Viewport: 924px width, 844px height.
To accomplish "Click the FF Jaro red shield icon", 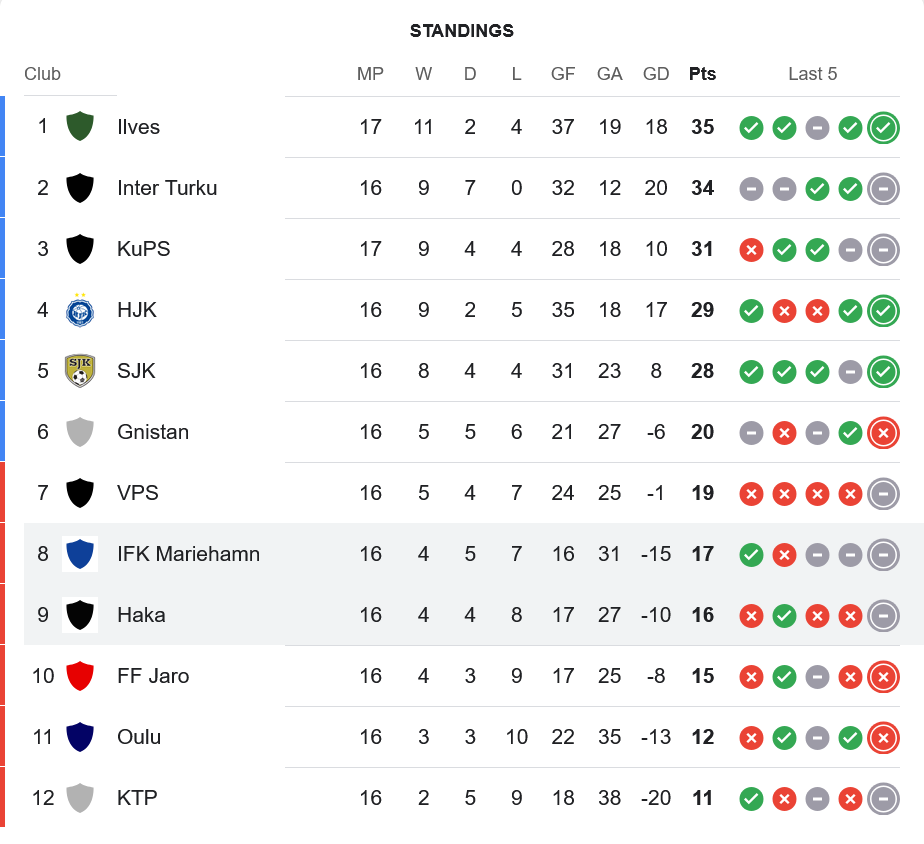I will click(x=80, y=676).
